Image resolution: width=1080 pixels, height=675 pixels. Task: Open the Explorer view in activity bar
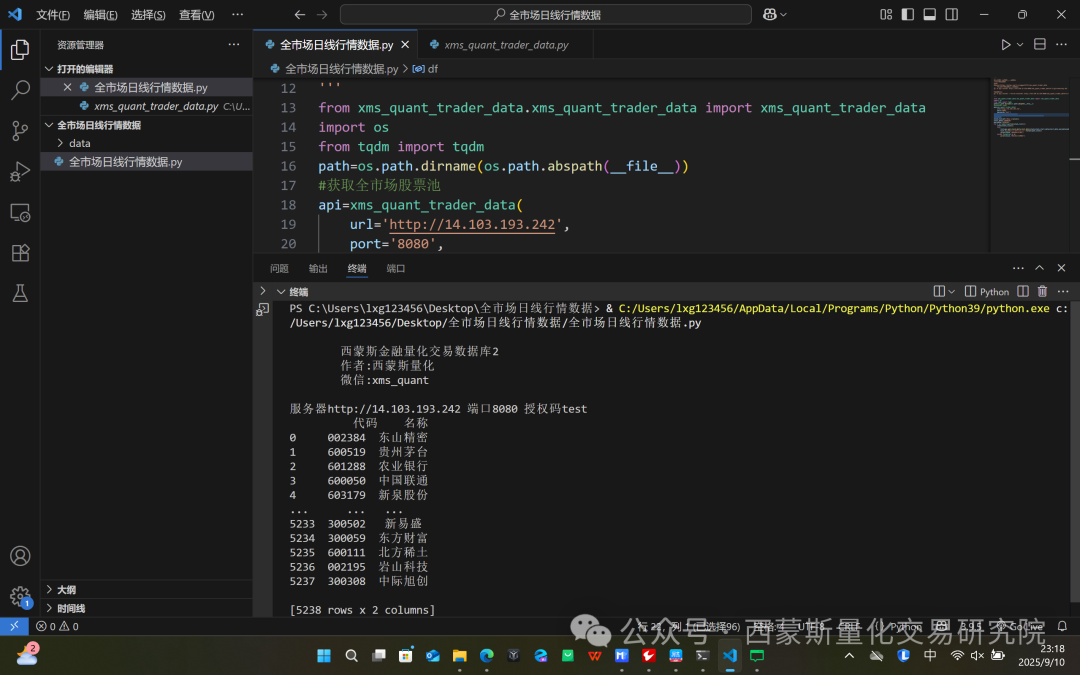pos(20,50)
